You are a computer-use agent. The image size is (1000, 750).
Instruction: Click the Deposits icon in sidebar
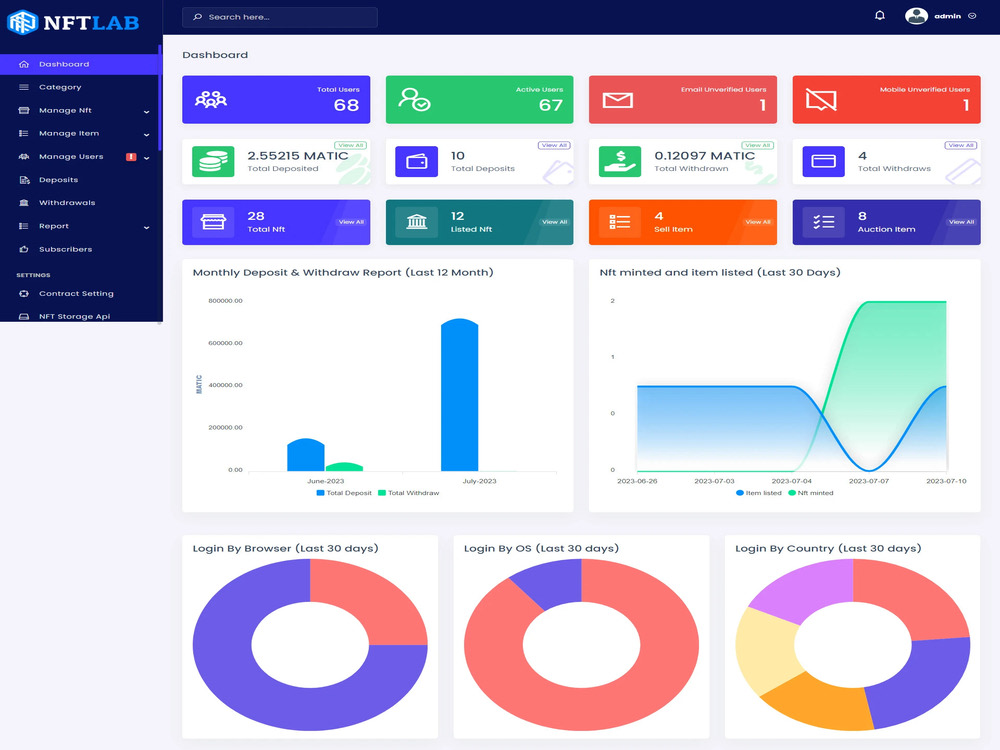(x=24, y=180)
